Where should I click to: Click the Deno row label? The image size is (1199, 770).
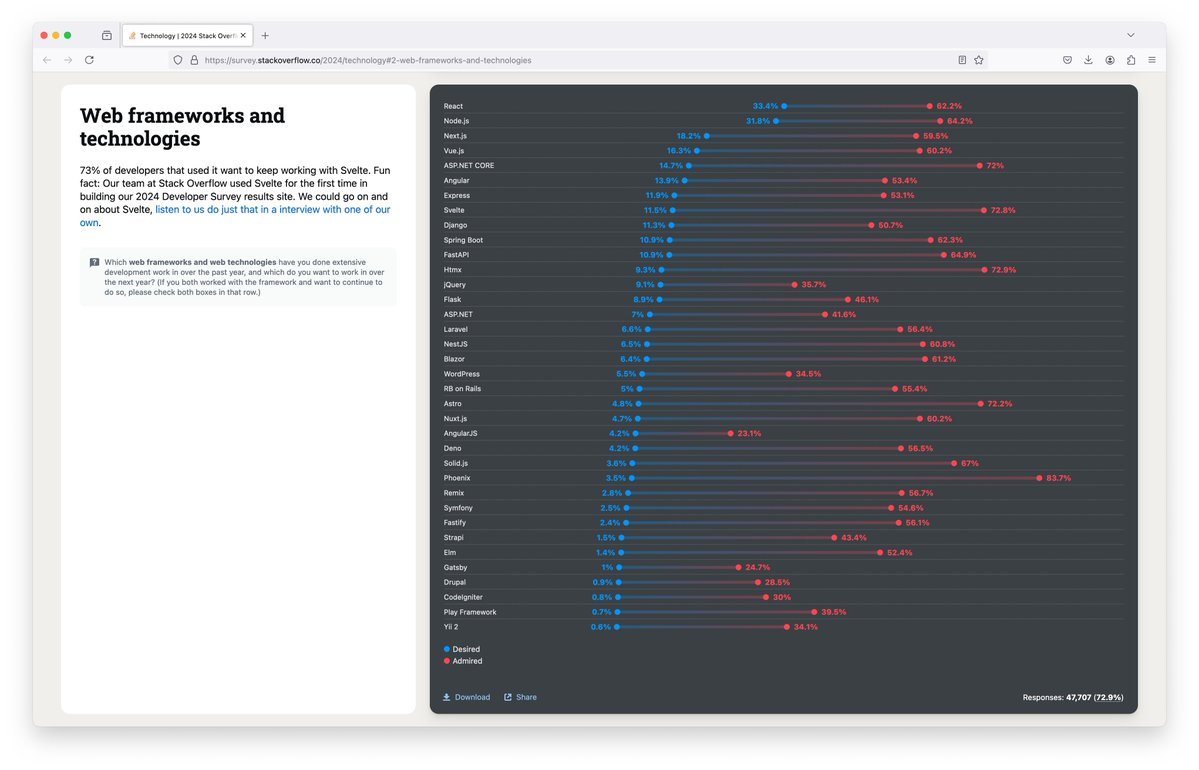click(453, 449)
